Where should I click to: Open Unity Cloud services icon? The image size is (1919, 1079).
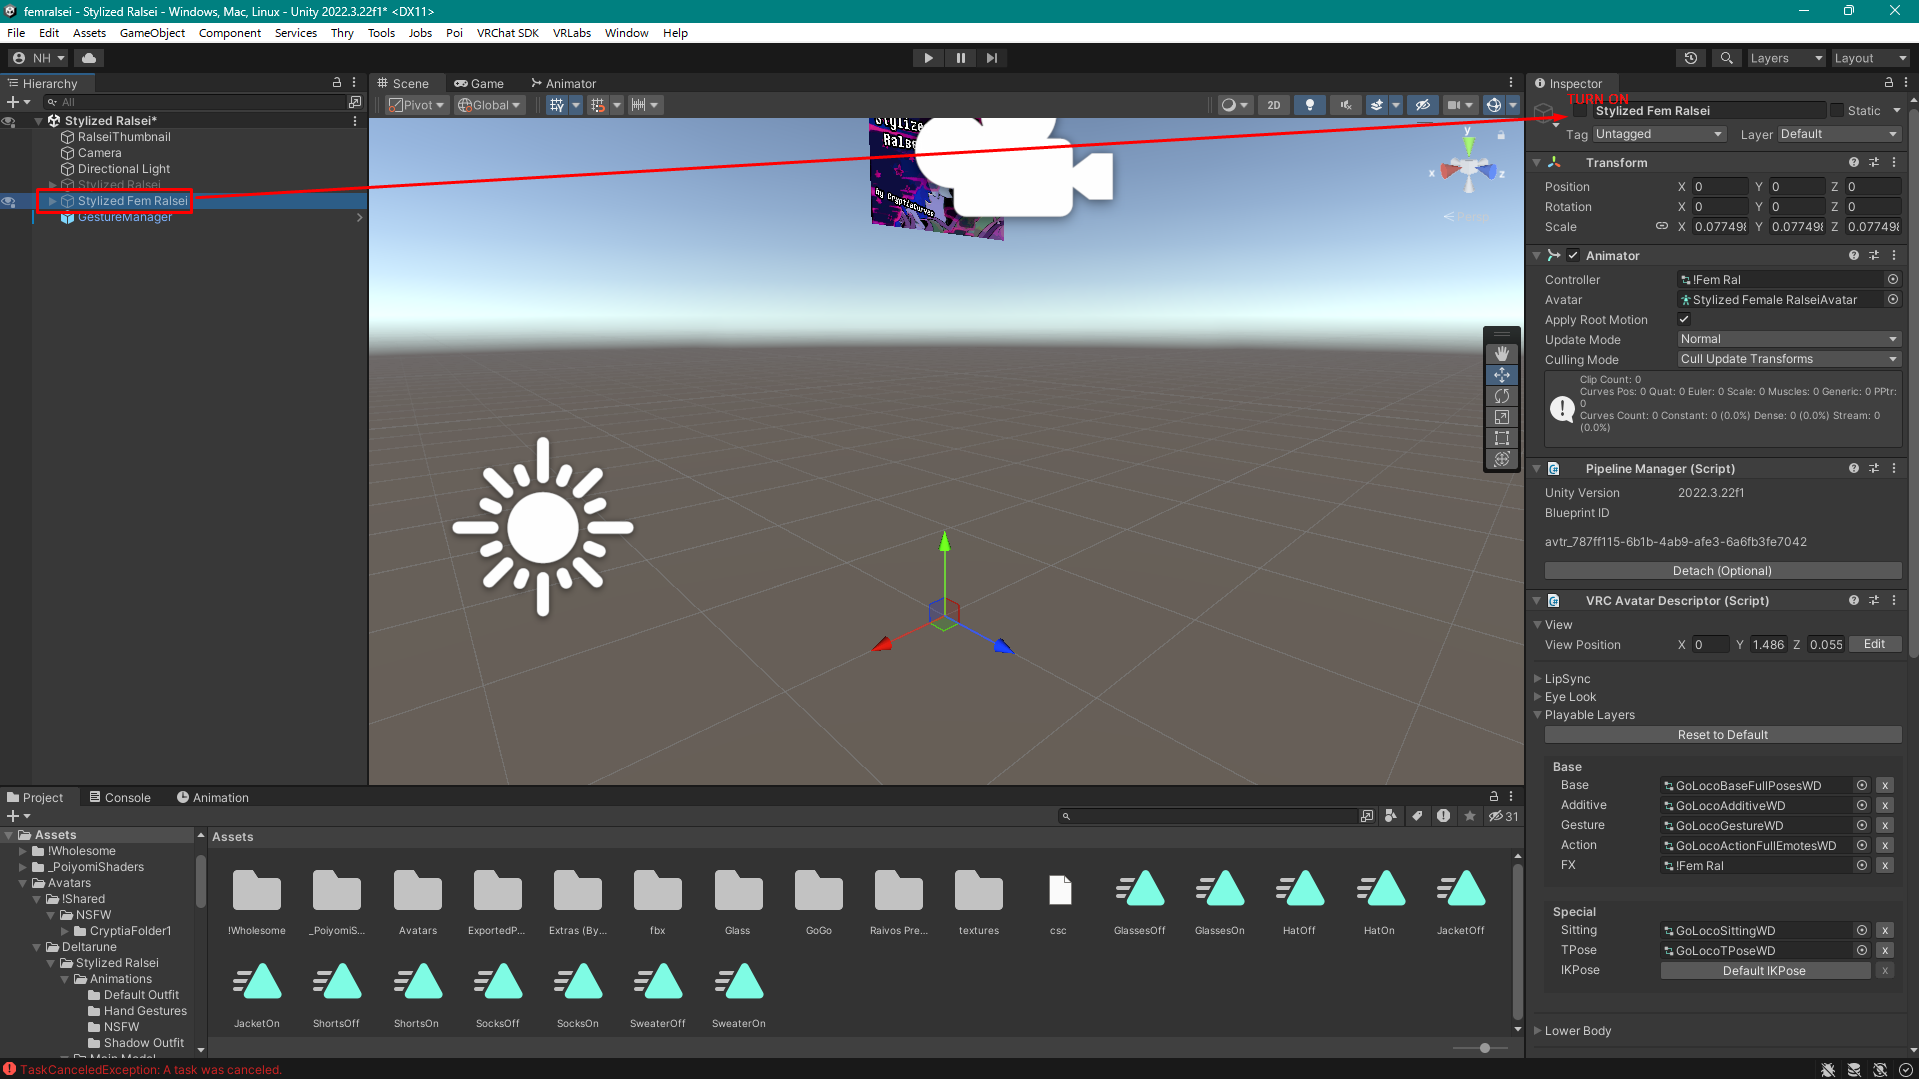[89, 58]
